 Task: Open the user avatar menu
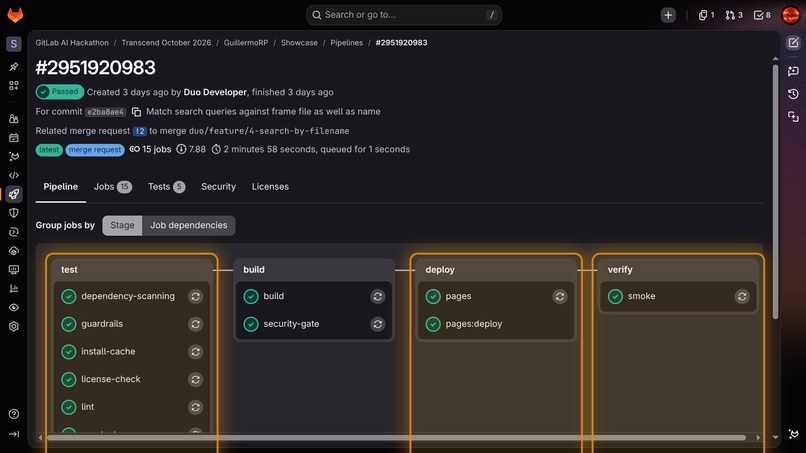[791, 15]
